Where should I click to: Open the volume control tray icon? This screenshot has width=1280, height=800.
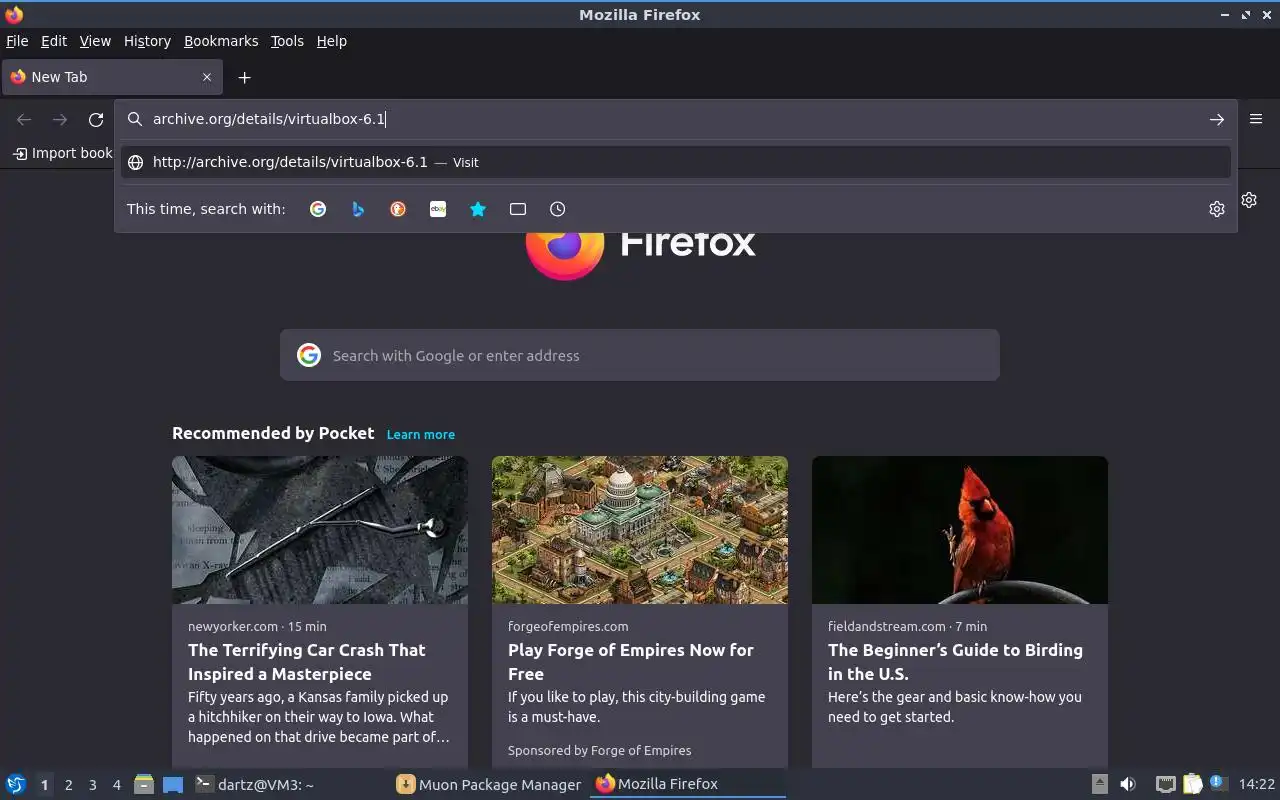pyautogui.click(x=1128, y=784)
